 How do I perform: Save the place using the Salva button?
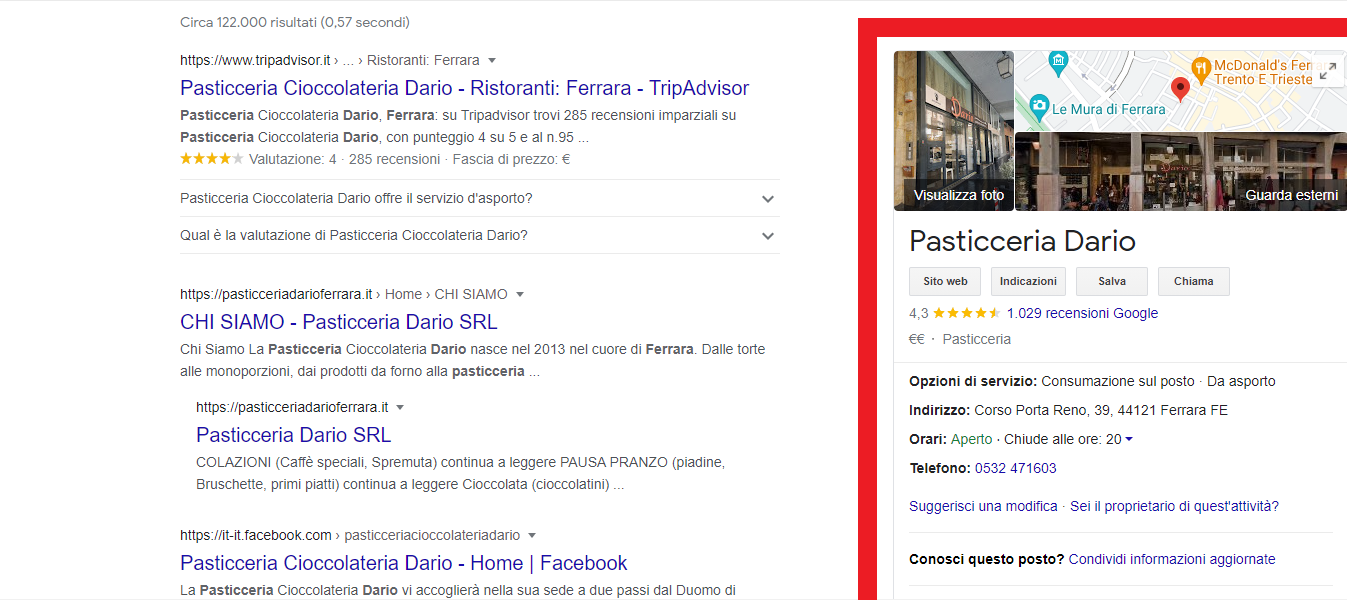click(1111, 281)
